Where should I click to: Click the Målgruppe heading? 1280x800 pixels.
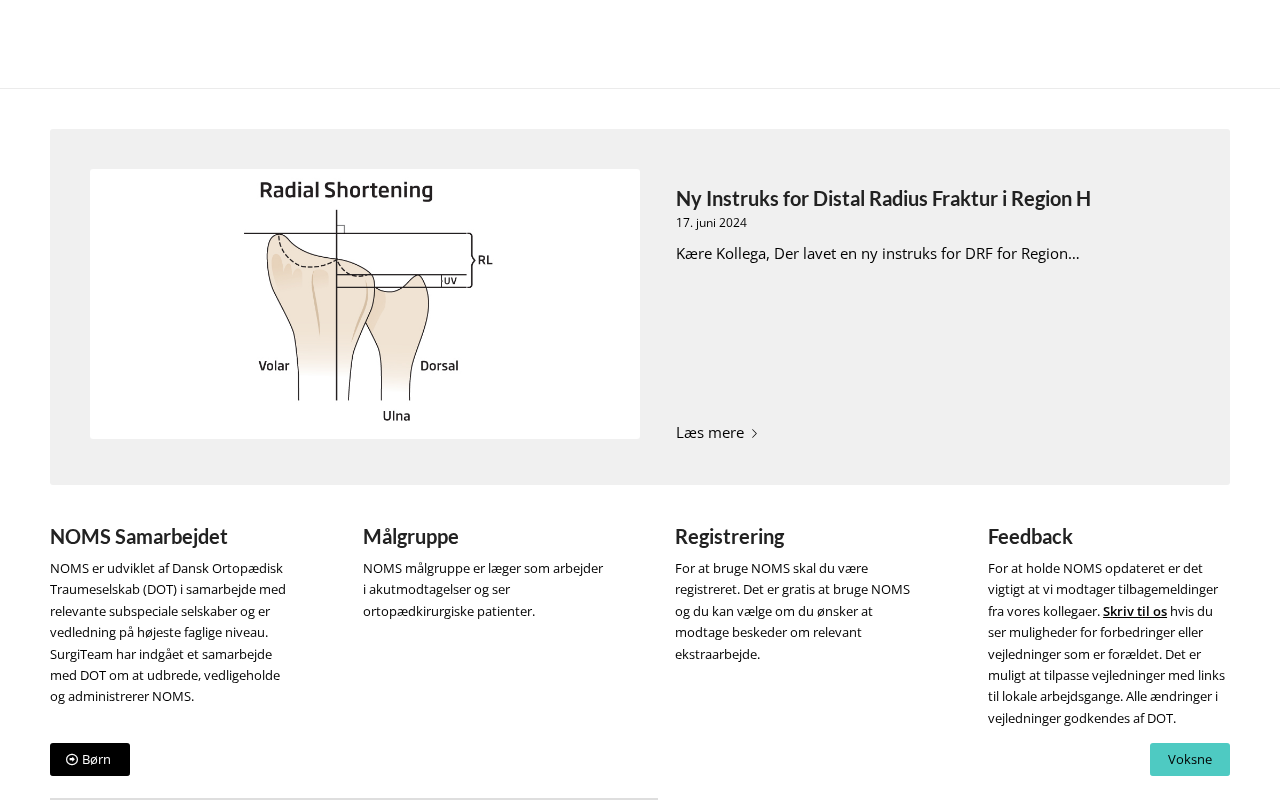point(410,537)
